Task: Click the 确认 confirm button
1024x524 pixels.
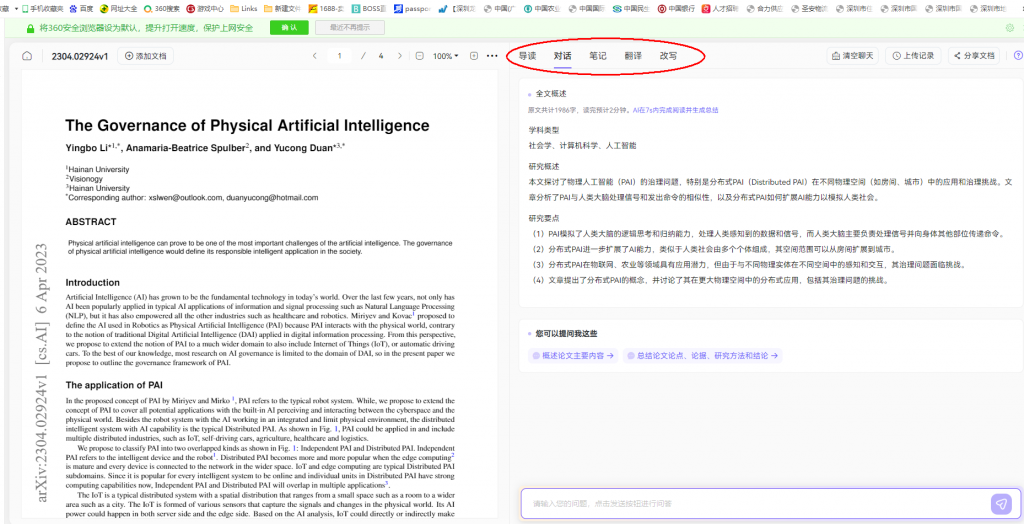Action: 289,28
